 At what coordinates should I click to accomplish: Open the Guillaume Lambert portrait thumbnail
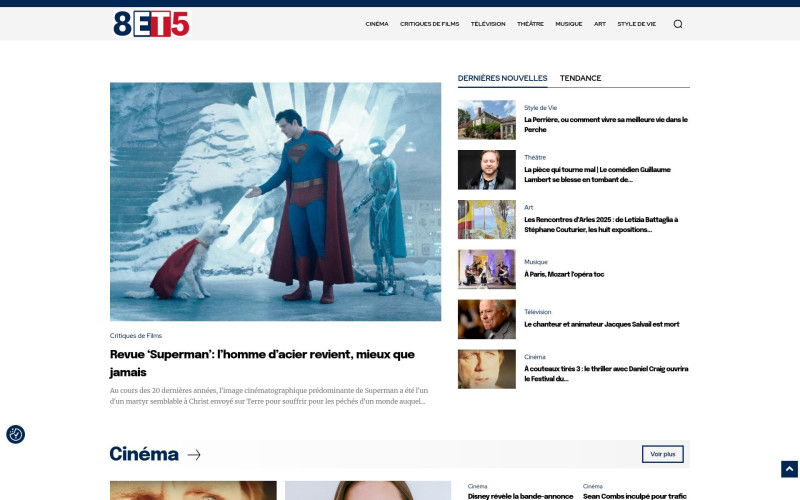pos(487,170)
